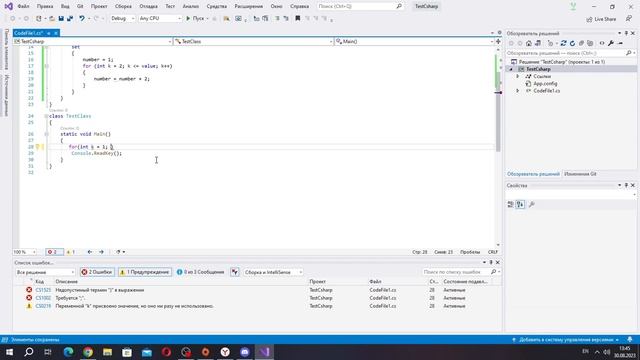Collapse the TestClass class at line 24

(47, 116)
